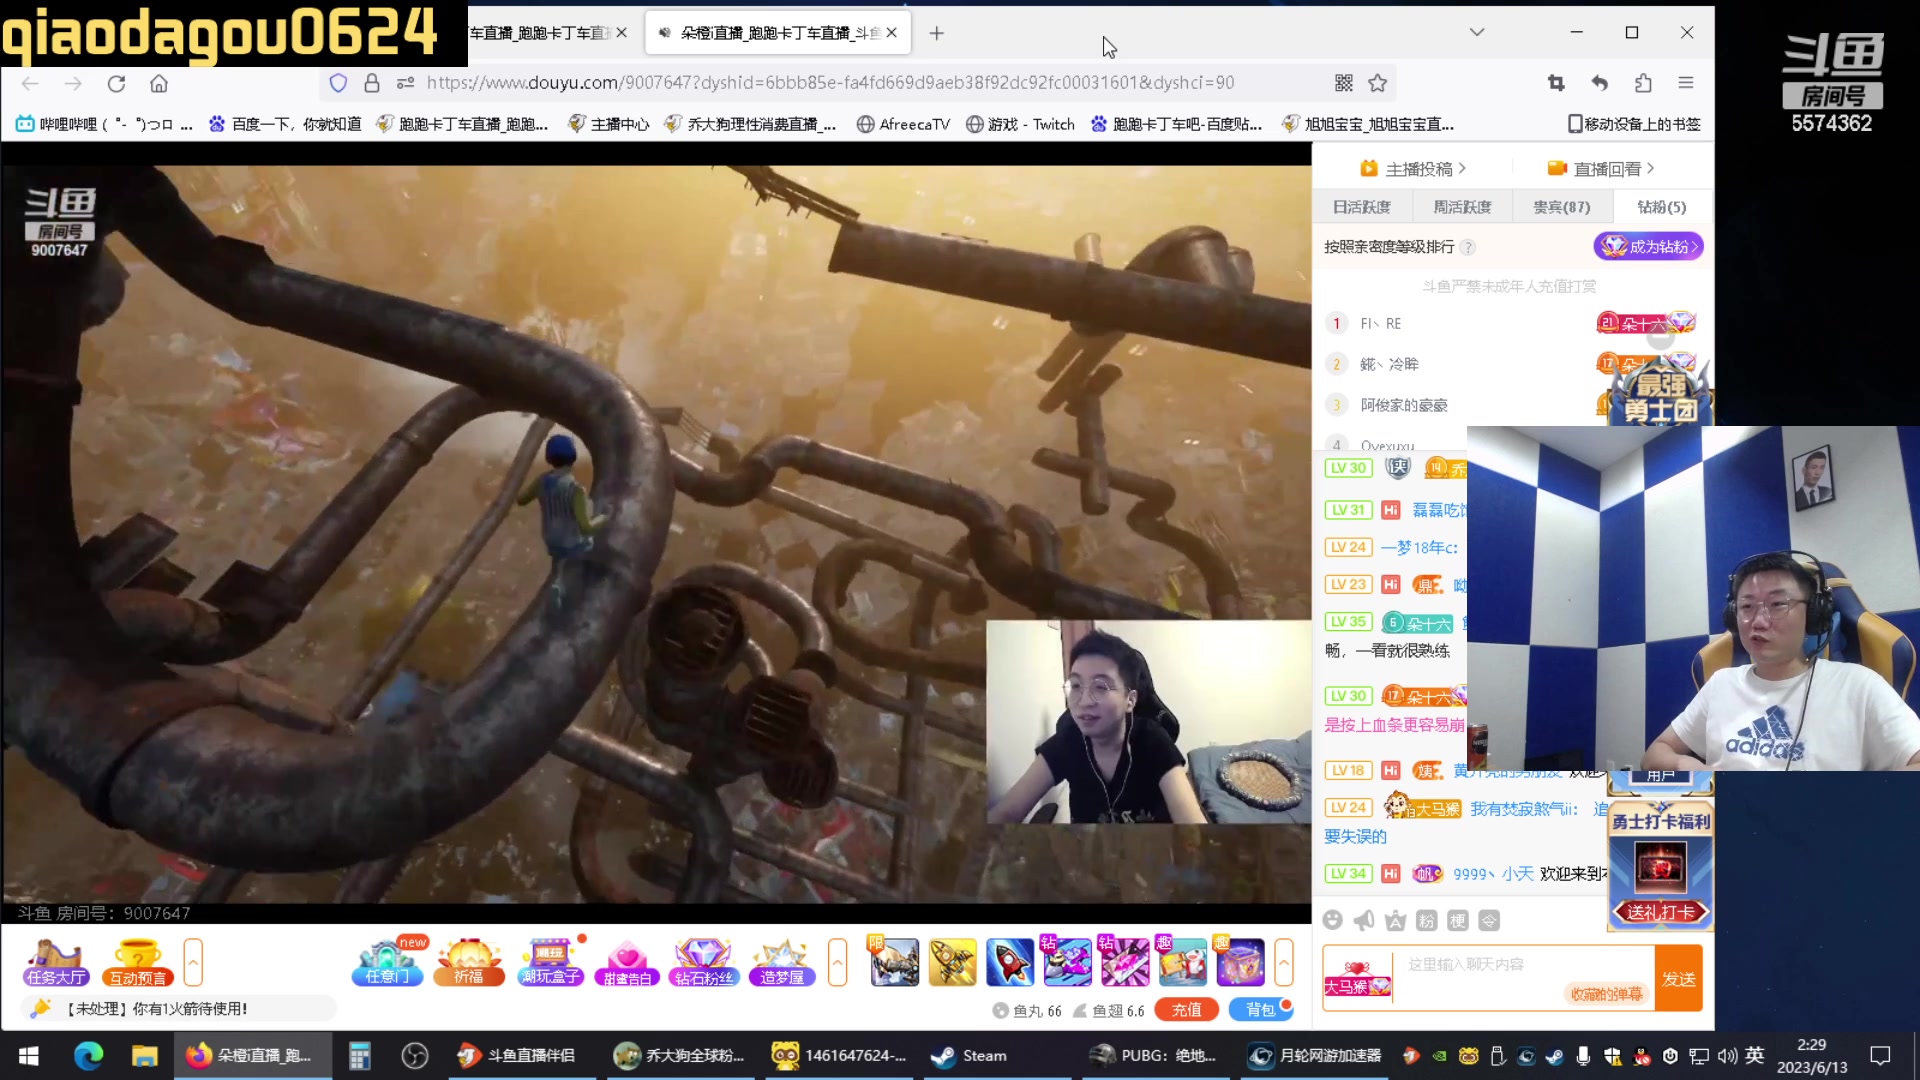Viewport: 1920px width, 1080px height.
Task: Open the QR code icon in address bar
Action: click(x=1344, y=83)
